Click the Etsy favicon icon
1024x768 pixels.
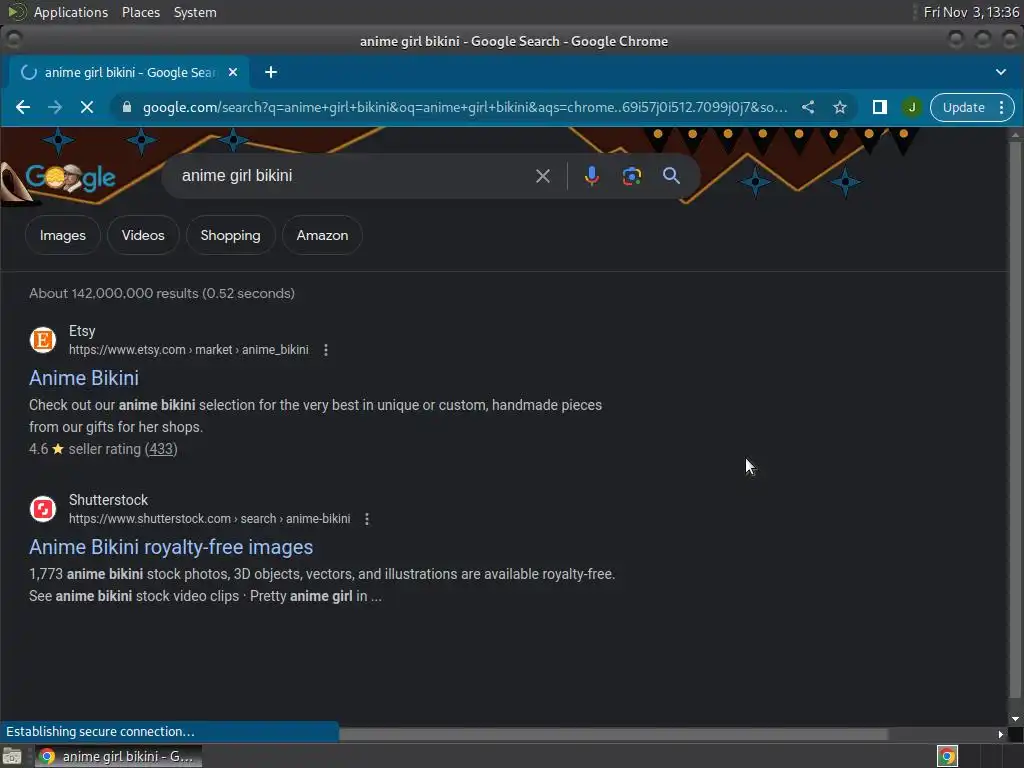(x=43, y=340)
